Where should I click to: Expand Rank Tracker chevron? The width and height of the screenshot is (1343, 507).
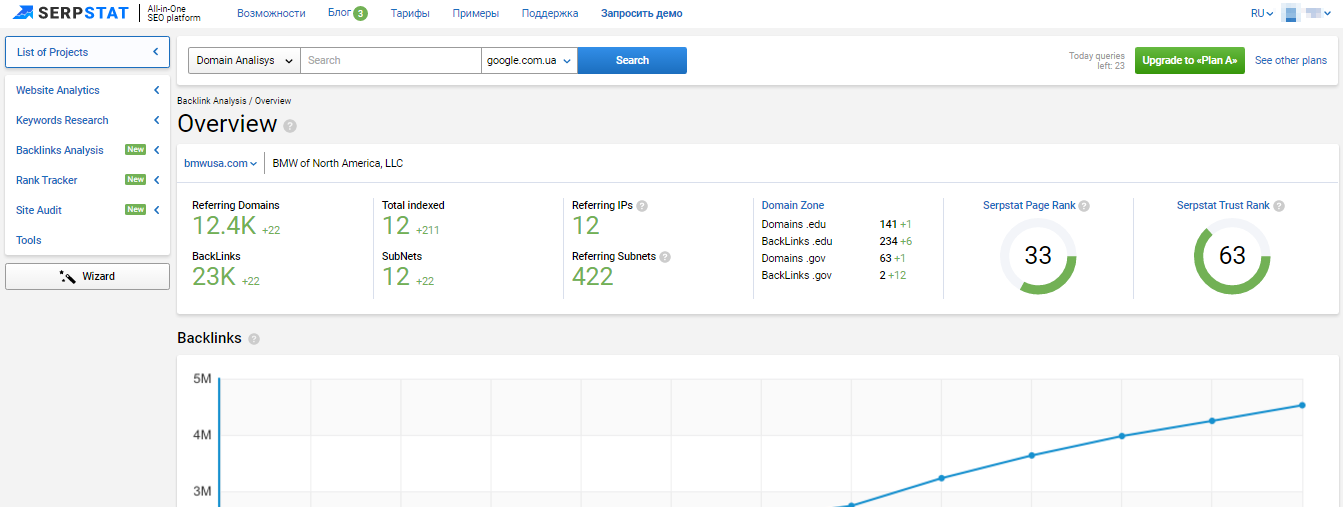[x=157, y=180]
